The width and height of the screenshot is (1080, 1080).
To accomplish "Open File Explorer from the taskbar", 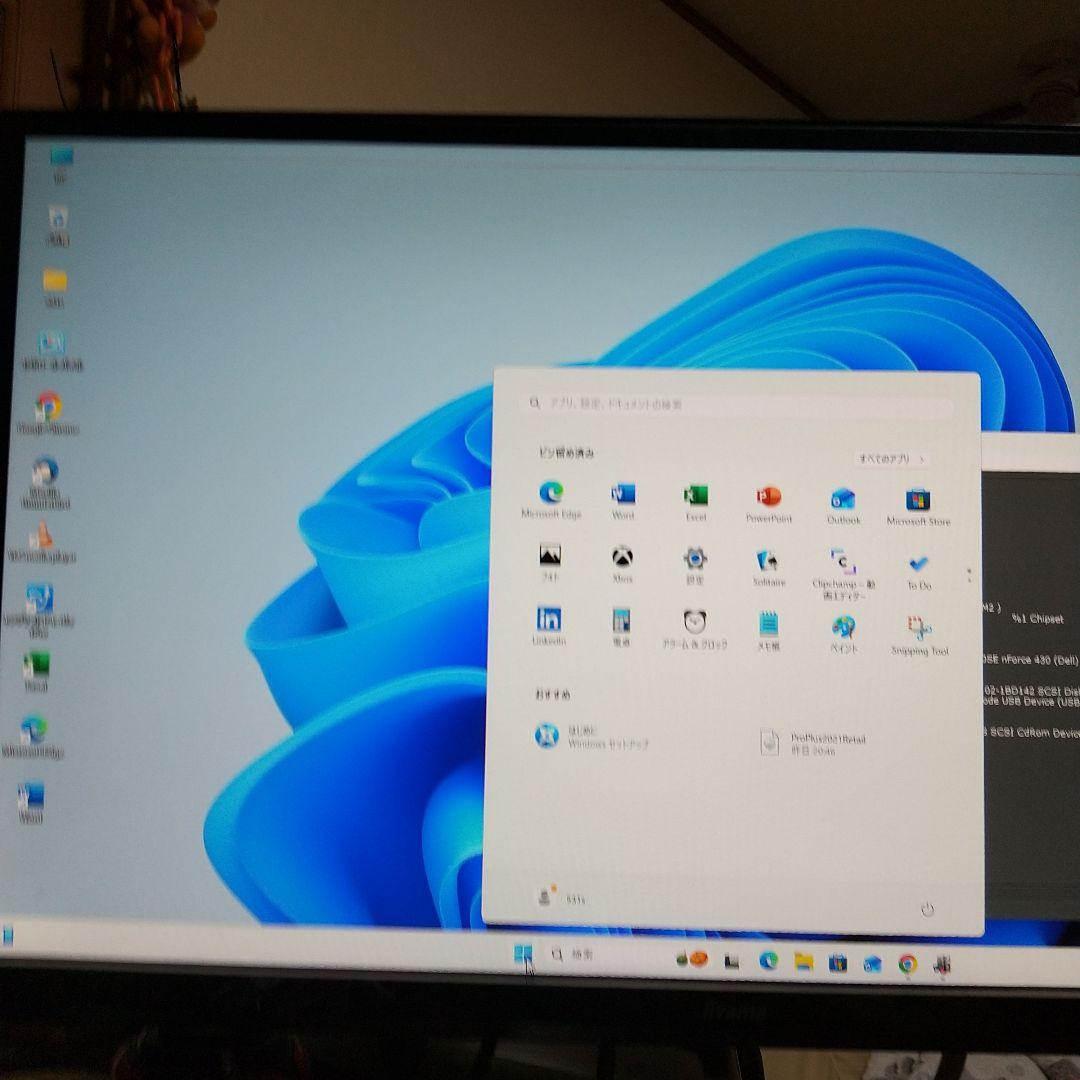I will [x=803, y=962].
